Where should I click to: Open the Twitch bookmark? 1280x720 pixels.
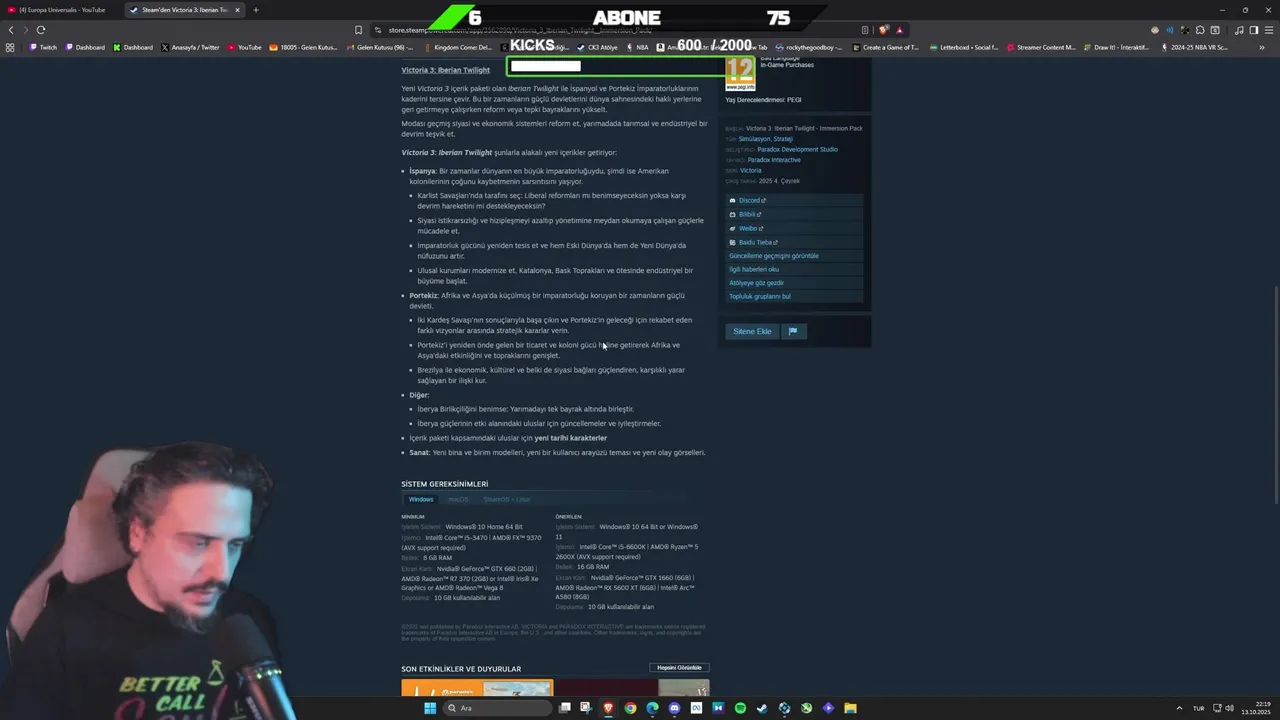(43, 47)
